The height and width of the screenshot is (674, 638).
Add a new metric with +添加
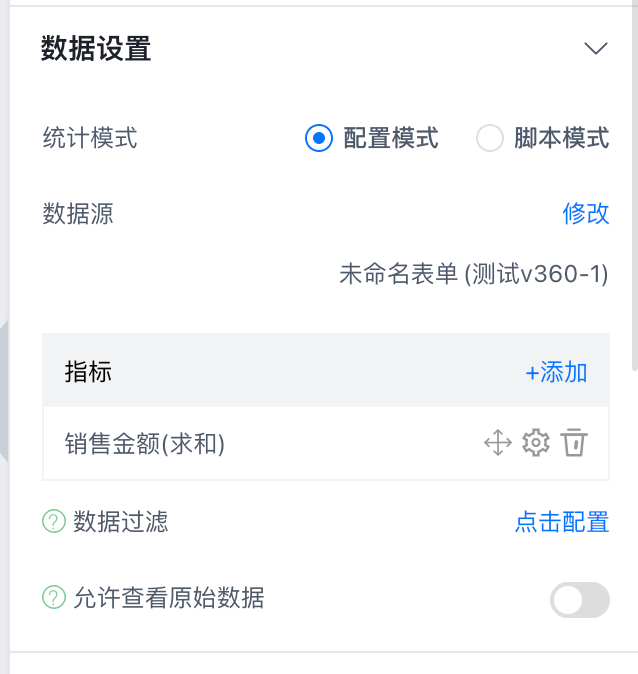pos(556,373)
